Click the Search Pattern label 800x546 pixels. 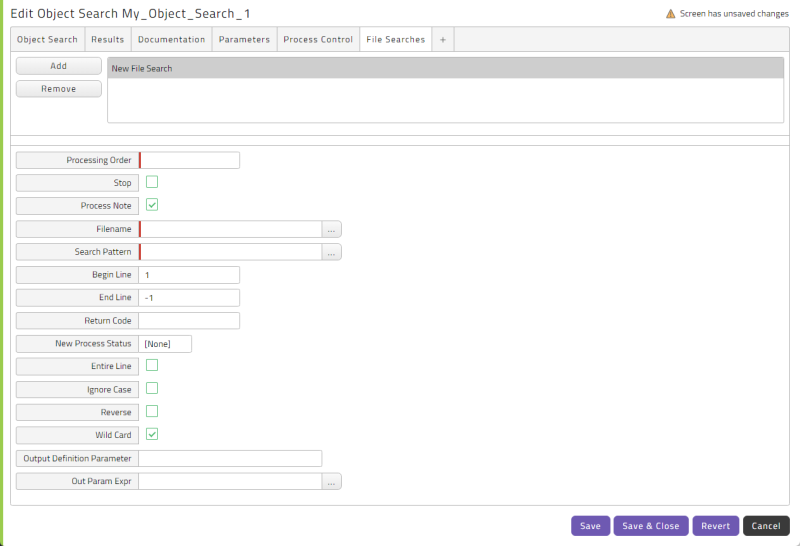[x=103, y=252]
